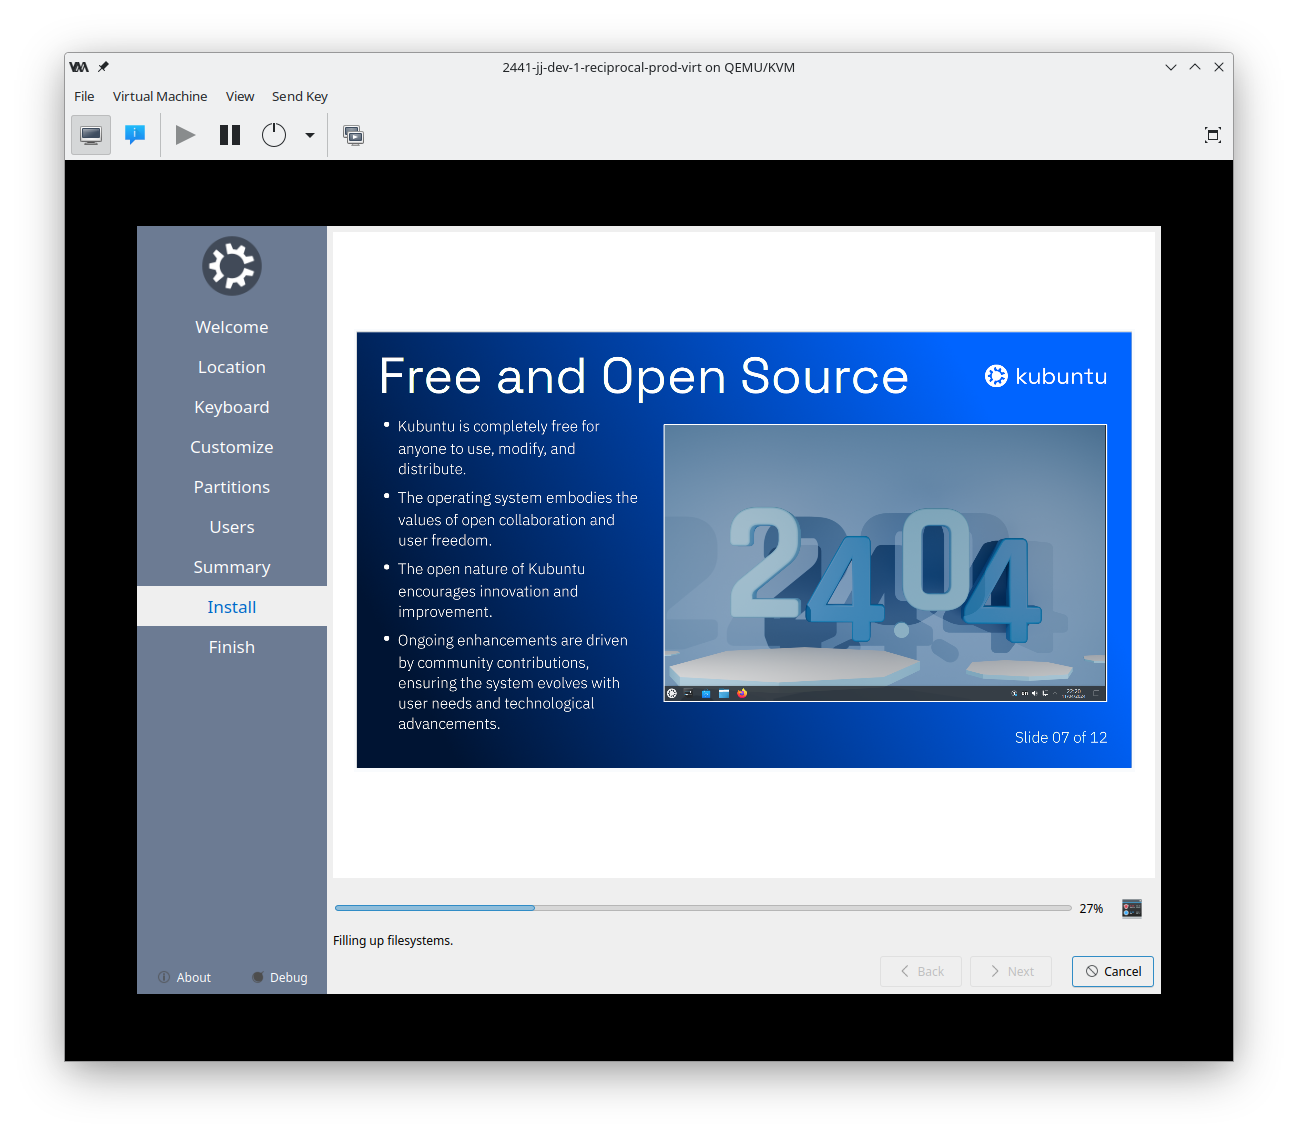Select the Welcome step in the sidebar
The width and height of the screenshot is (1298, 1138).
232,327
